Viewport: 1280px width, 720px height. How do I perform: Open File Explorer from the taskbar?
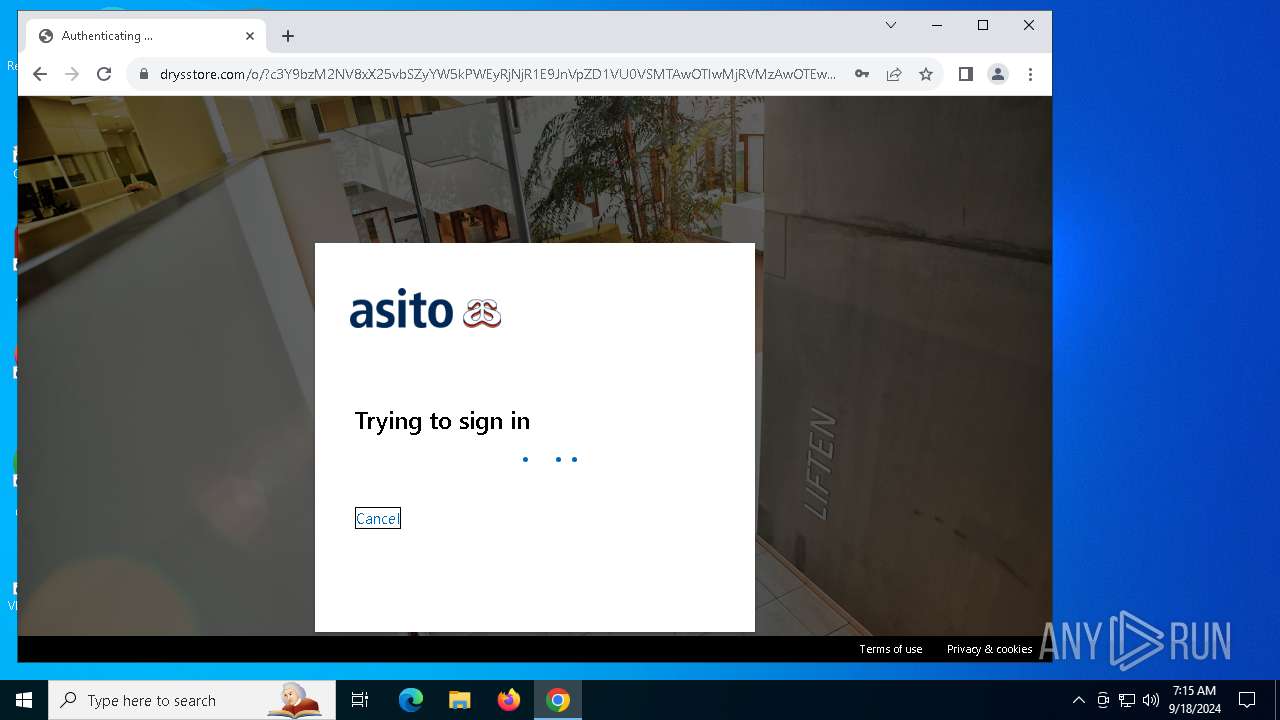point(459,700)
